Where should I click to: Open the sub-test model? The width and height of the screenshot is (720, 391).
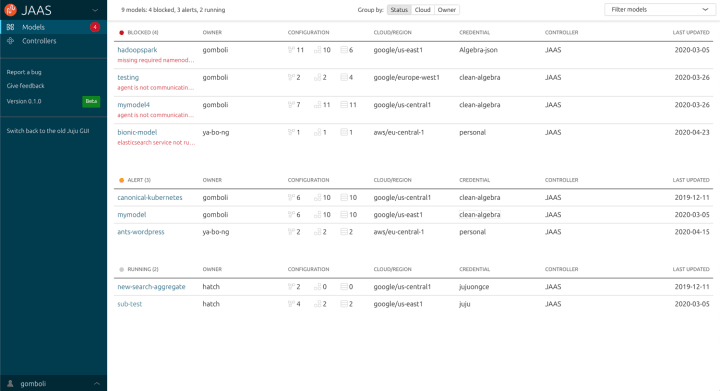129,304
